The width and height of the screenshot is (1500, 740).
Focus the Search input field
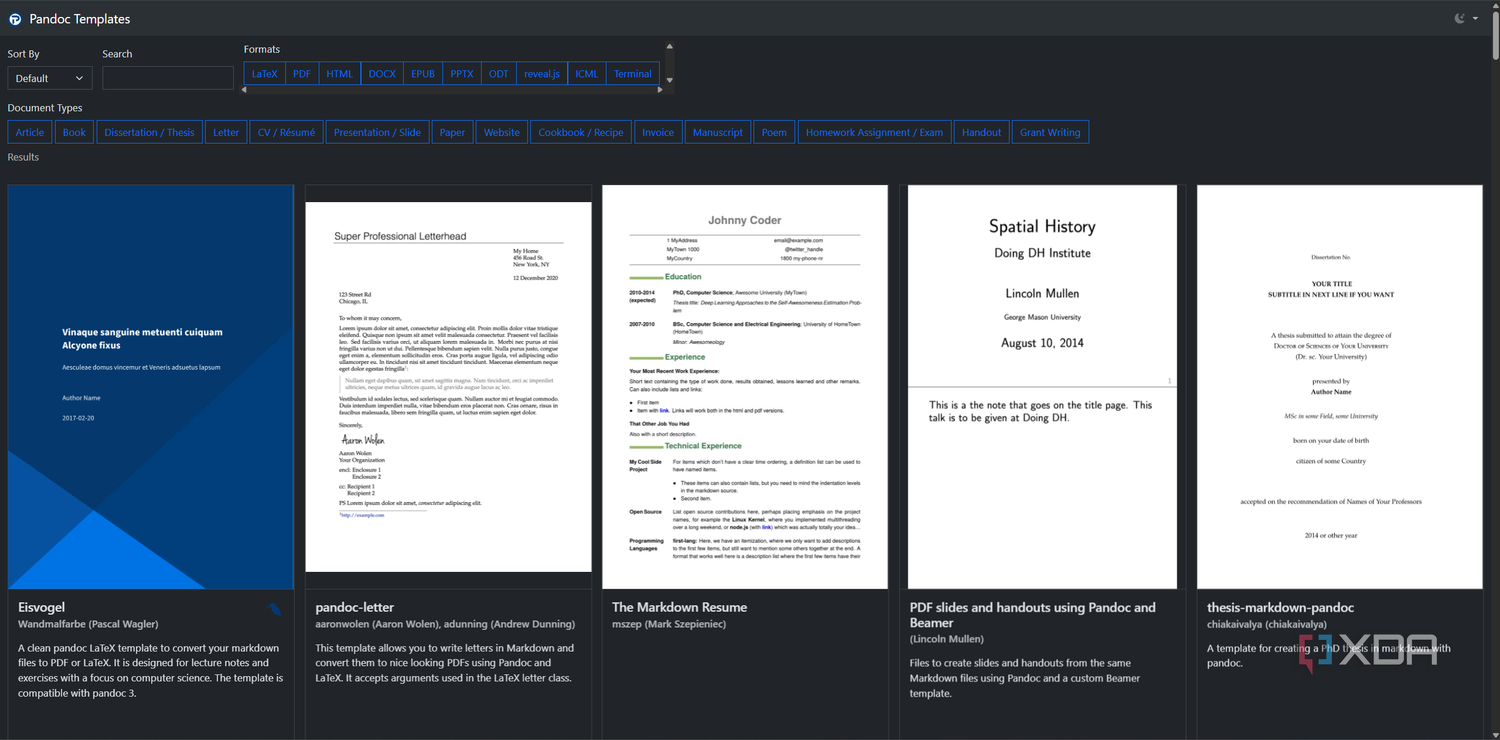tap(168, 78)
